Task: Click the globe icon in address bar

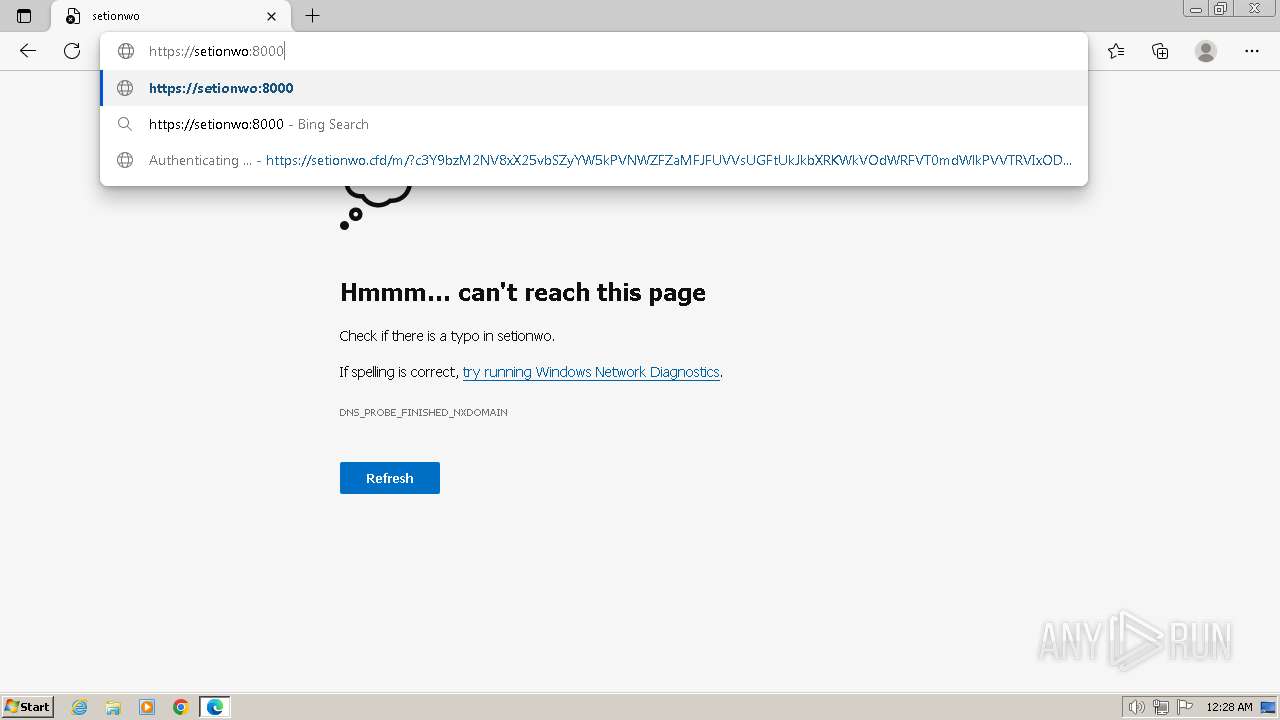Action: coord(126,51)
